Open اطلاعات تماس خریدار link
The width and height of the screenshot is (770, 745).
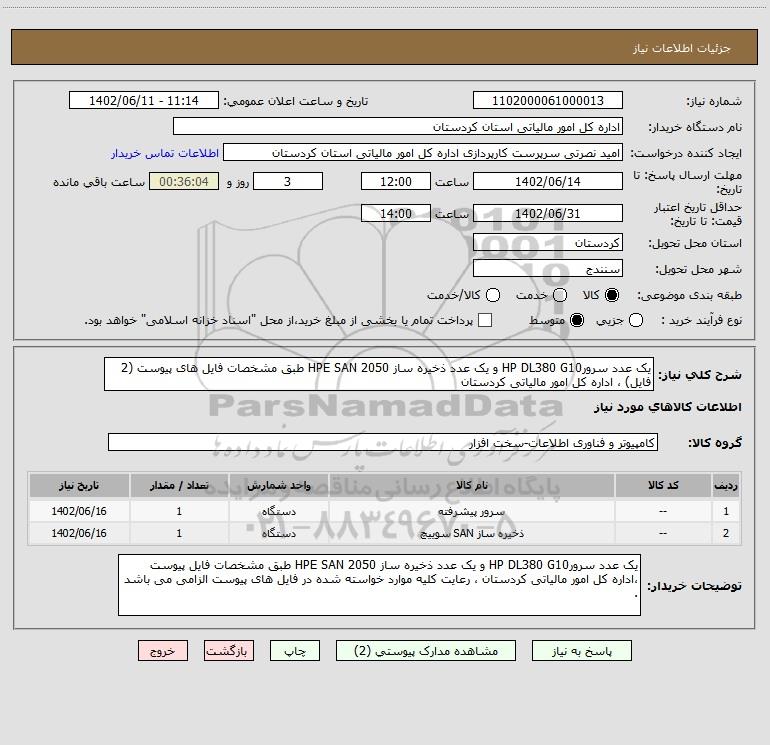pyautogui.click(x=165, y=153)
